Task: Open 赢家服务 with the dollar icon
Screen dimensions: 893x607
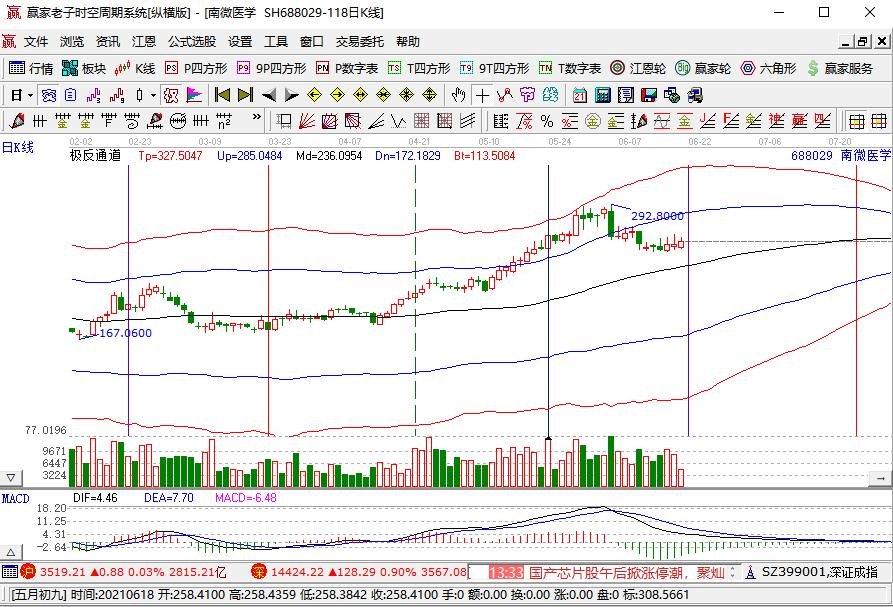Action: coord(840,68)
